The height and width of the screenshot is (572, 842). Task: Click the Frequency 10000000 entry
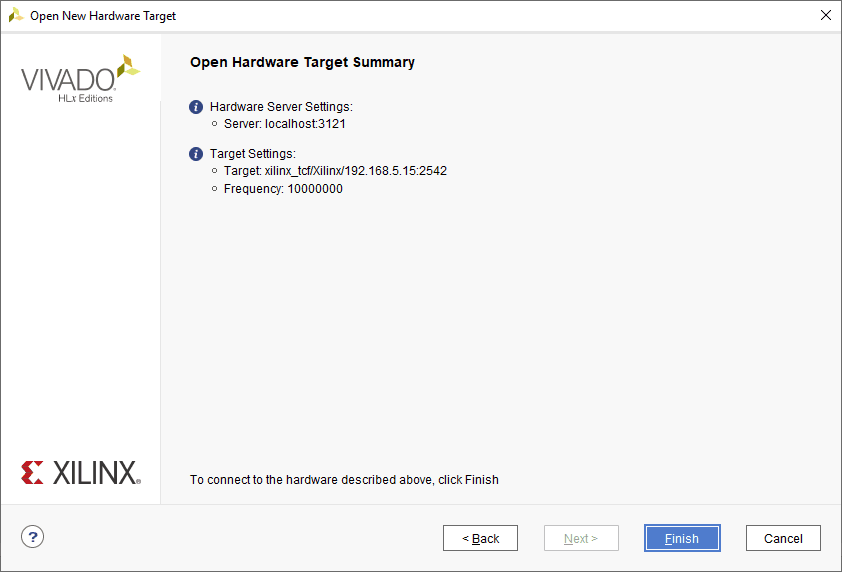[283, 189]
